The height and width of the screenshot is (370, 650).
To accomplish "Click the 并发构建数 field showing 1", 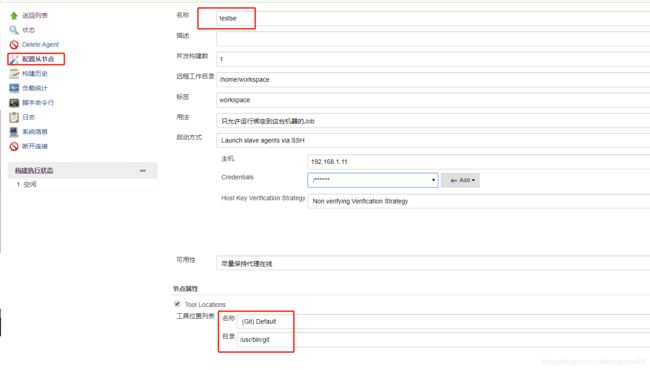I will [433, 59].
